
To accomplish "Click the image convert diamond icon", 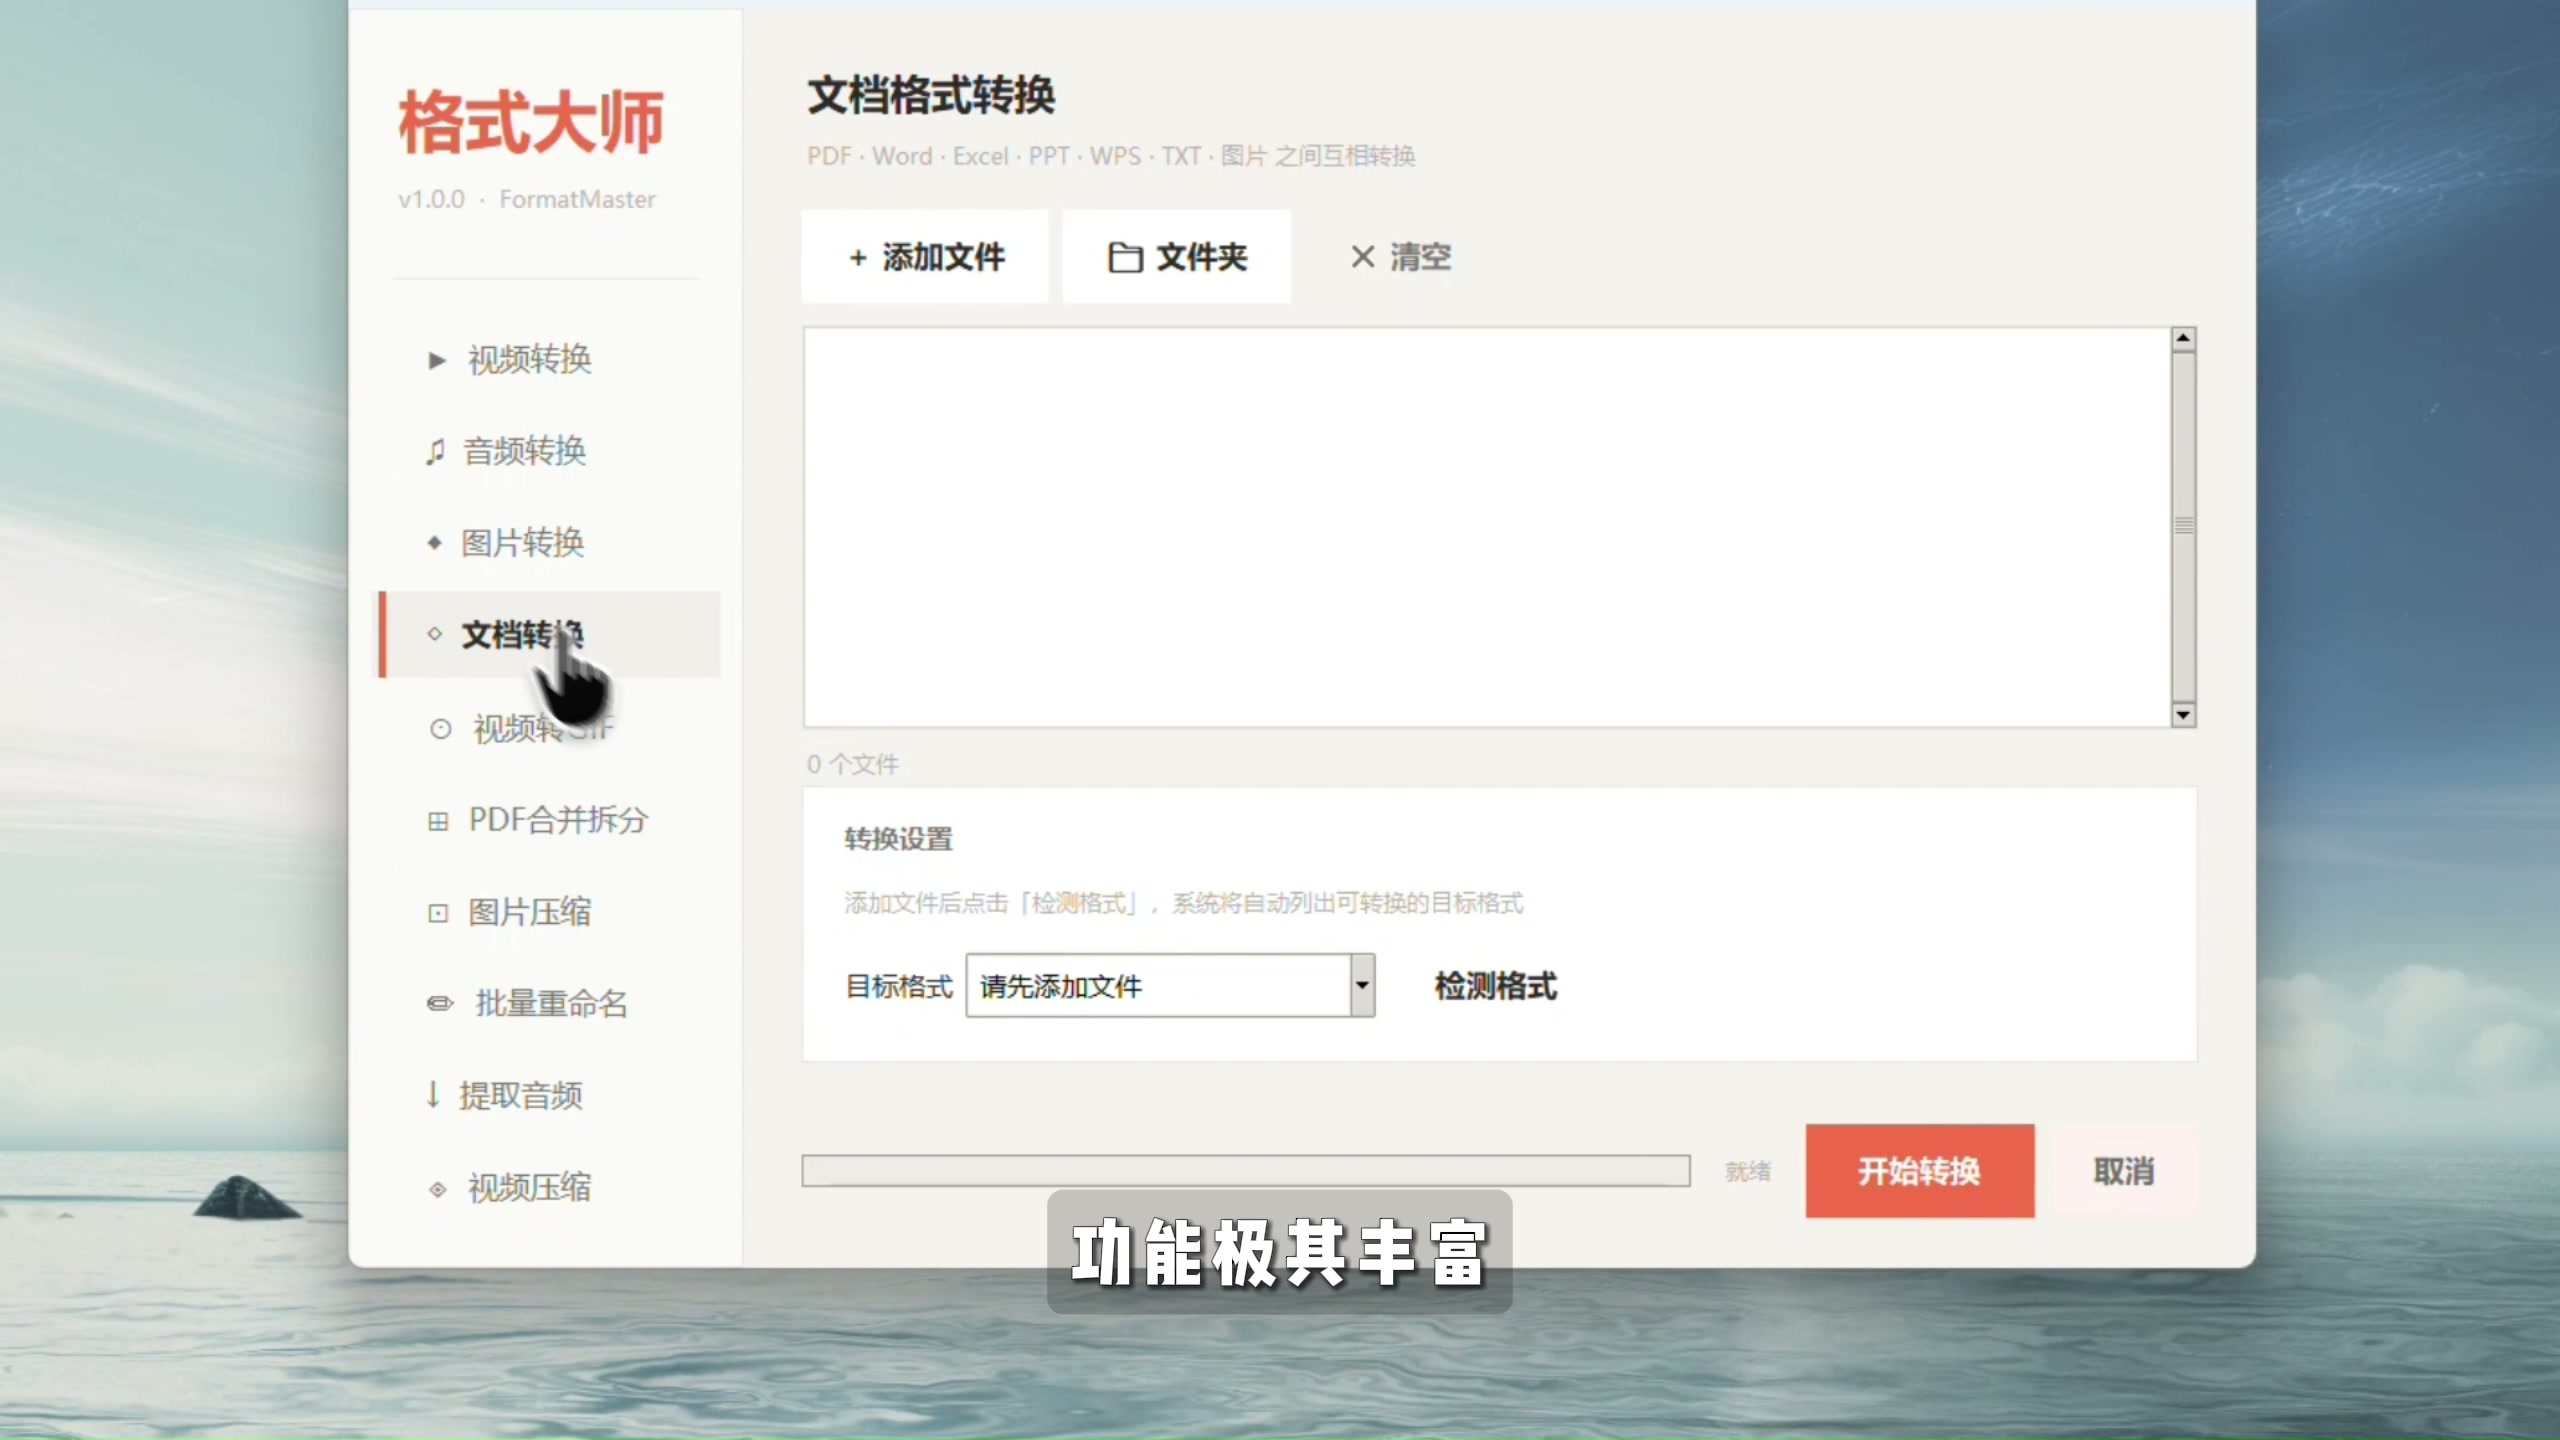I will coord(434,543).
